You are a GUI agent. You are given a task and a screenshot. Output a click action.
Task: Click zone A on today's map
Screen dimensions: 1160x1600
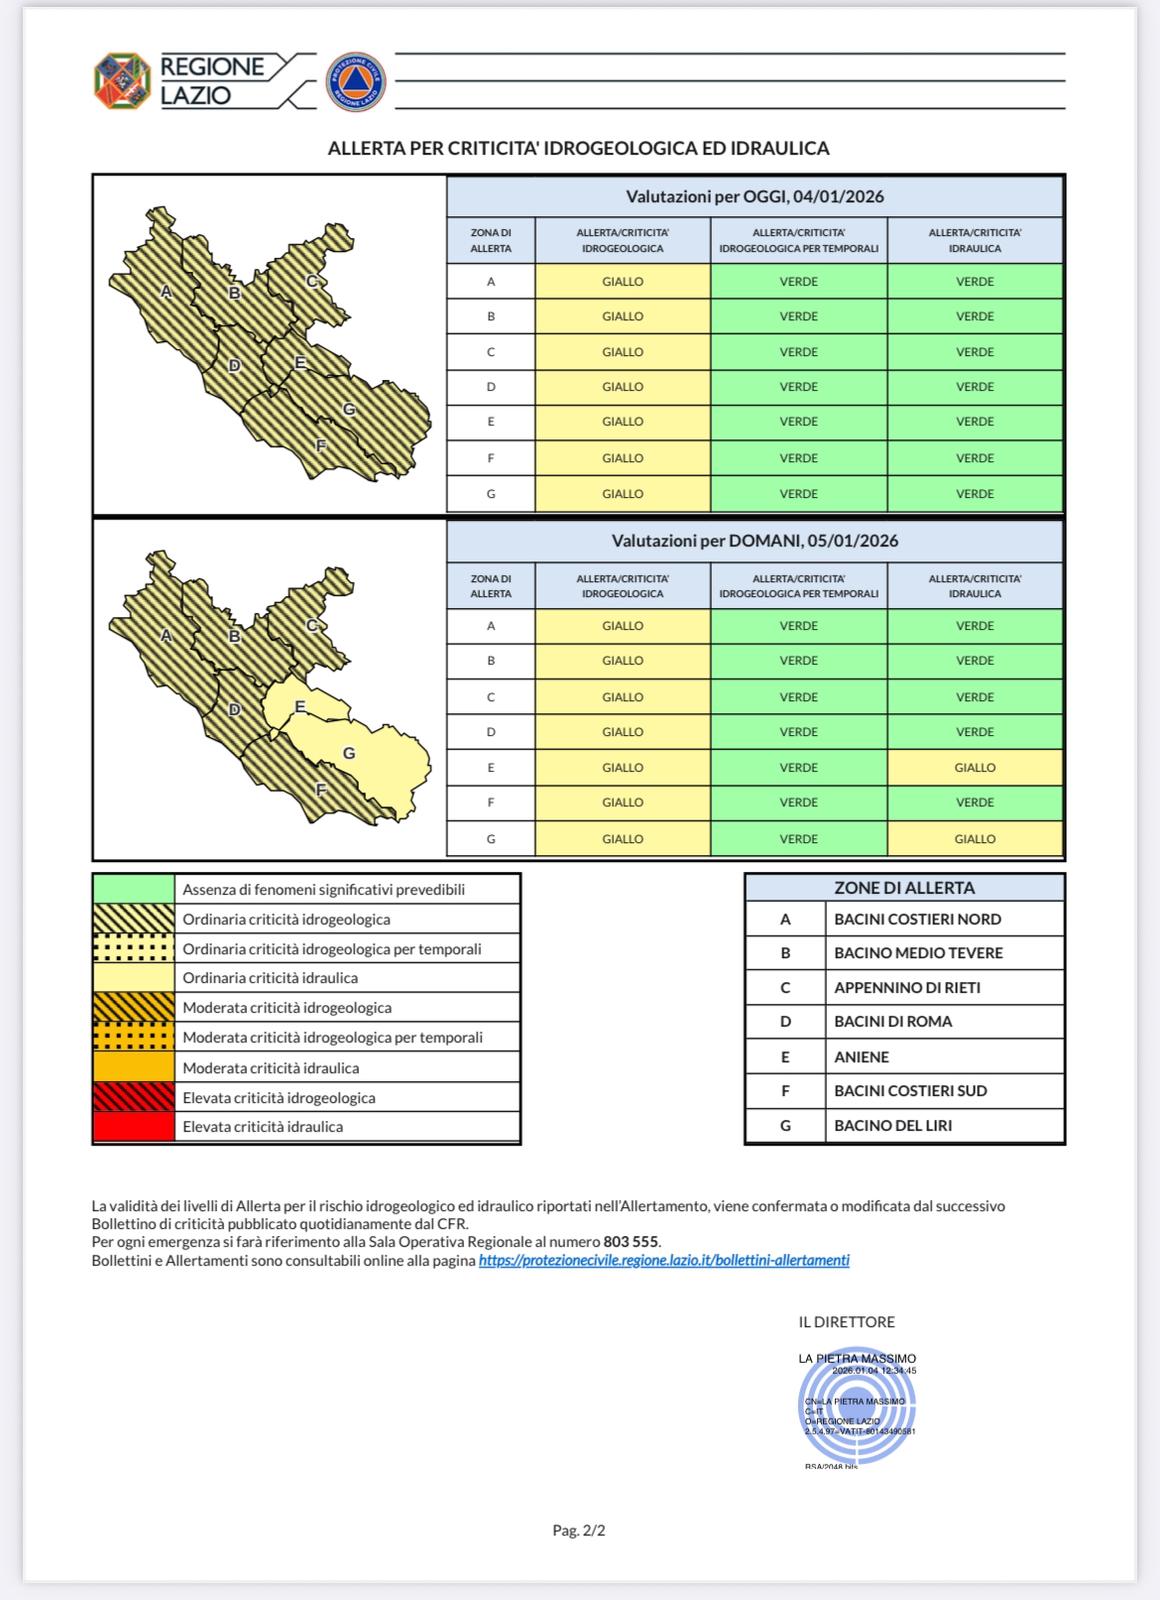tap(166, 291)
